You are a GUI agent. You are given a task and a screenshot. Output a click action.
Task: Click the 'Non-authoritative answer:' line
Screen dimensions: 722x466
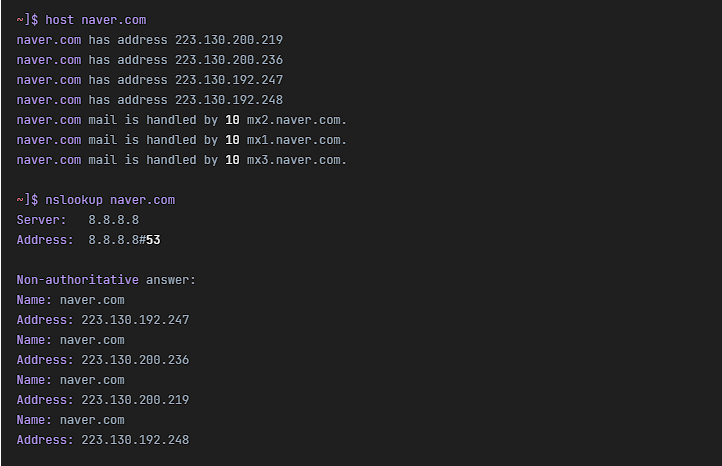[x=106, y=280]
